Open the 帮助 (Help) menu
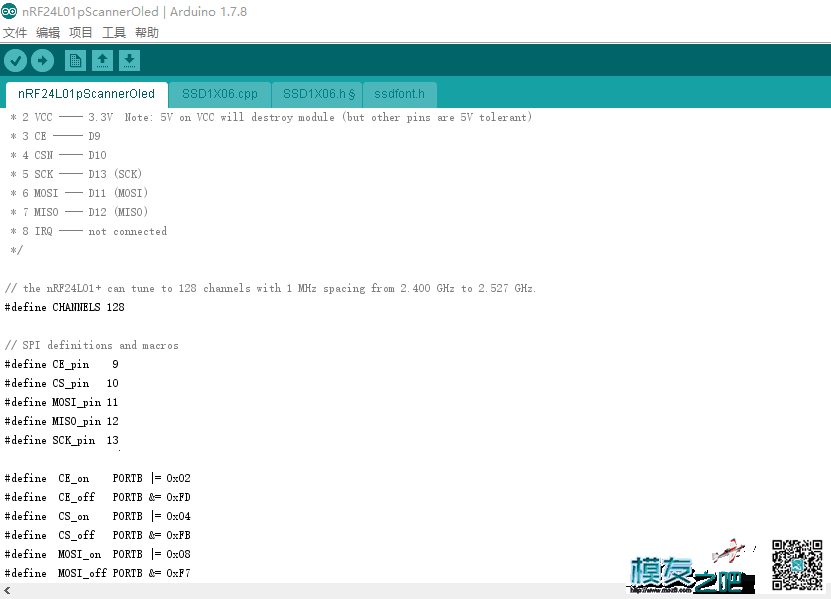Screen dimensions: 831x599 (x=147, y=33)
